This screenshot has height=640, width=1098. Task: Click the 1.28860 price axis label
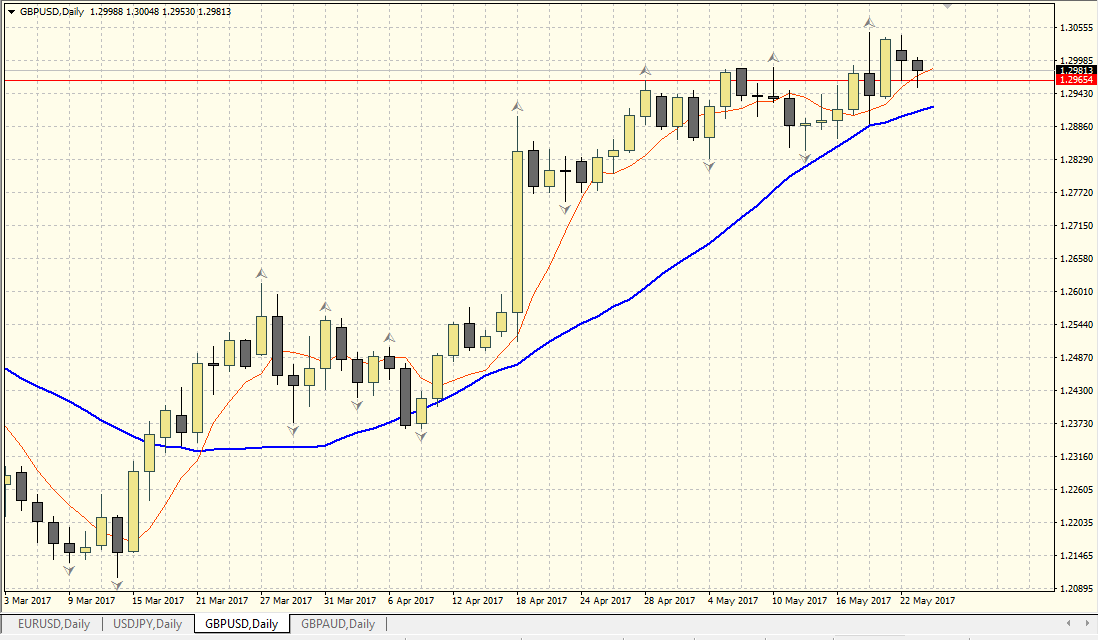1076,127
